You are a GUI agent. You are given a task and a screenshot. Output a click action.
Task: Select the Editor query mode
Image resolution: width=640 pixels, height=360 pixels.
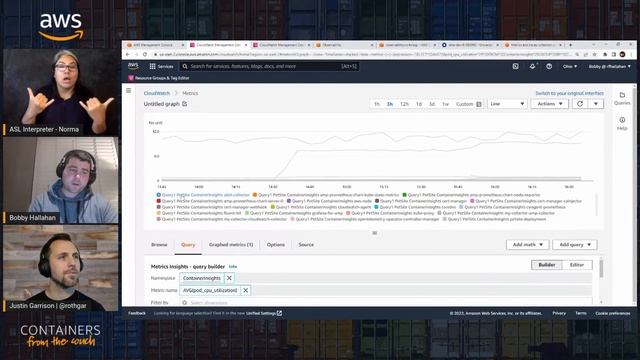point(577,265)
